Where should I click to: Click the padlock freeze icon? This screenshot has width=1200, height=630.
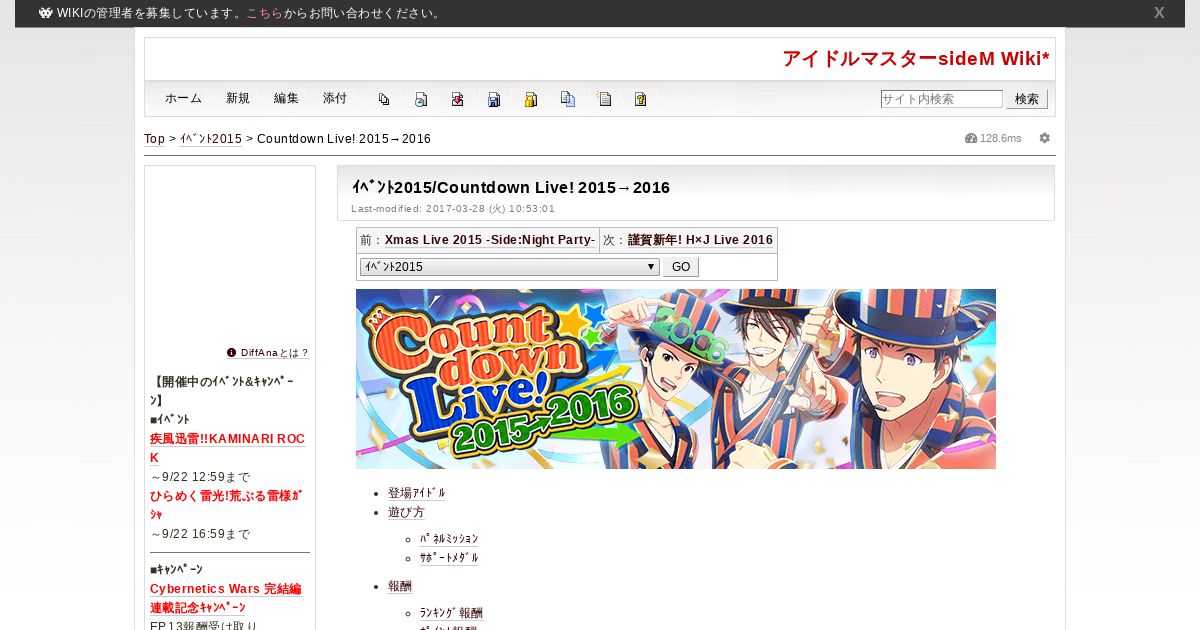click(531, 99)
